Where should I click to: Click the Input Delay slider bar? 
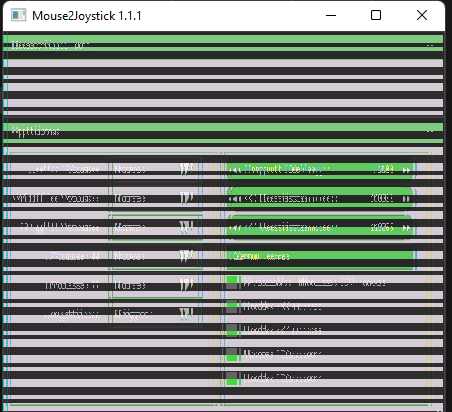(x=321, y=170)
